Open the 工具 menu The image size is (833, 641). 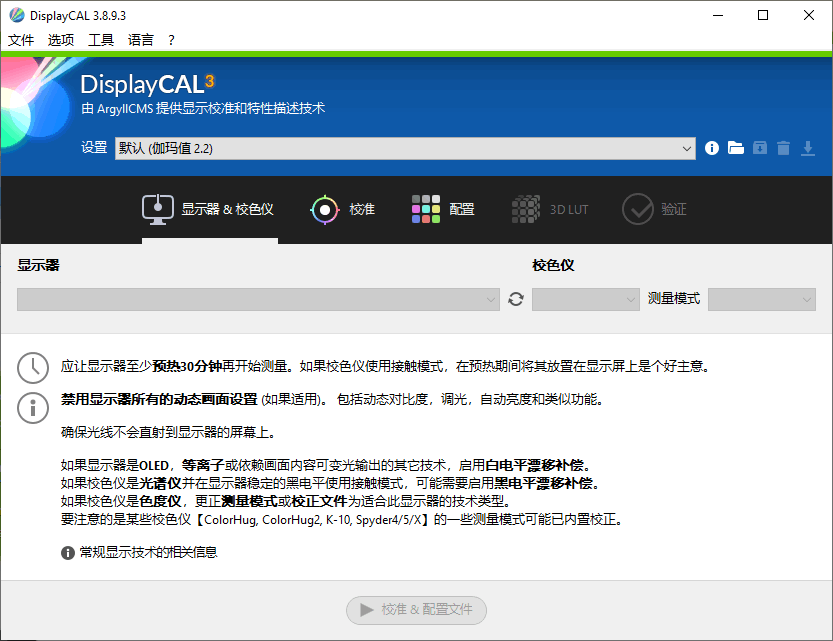(x=101, y=40)
